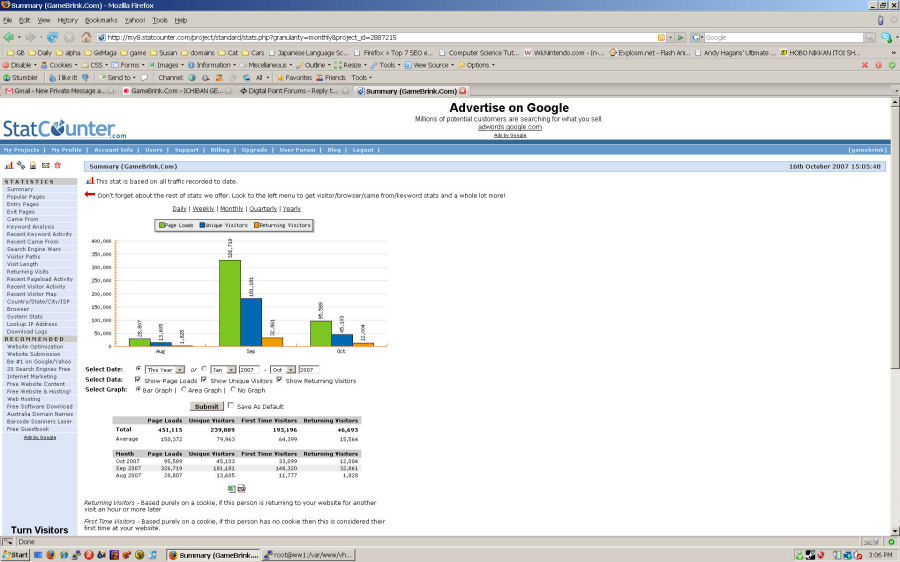Uncheck the Show Page Loads checkbox
Image resolution: width=900 pixels, height=562 pixels.
click(137, 380)
